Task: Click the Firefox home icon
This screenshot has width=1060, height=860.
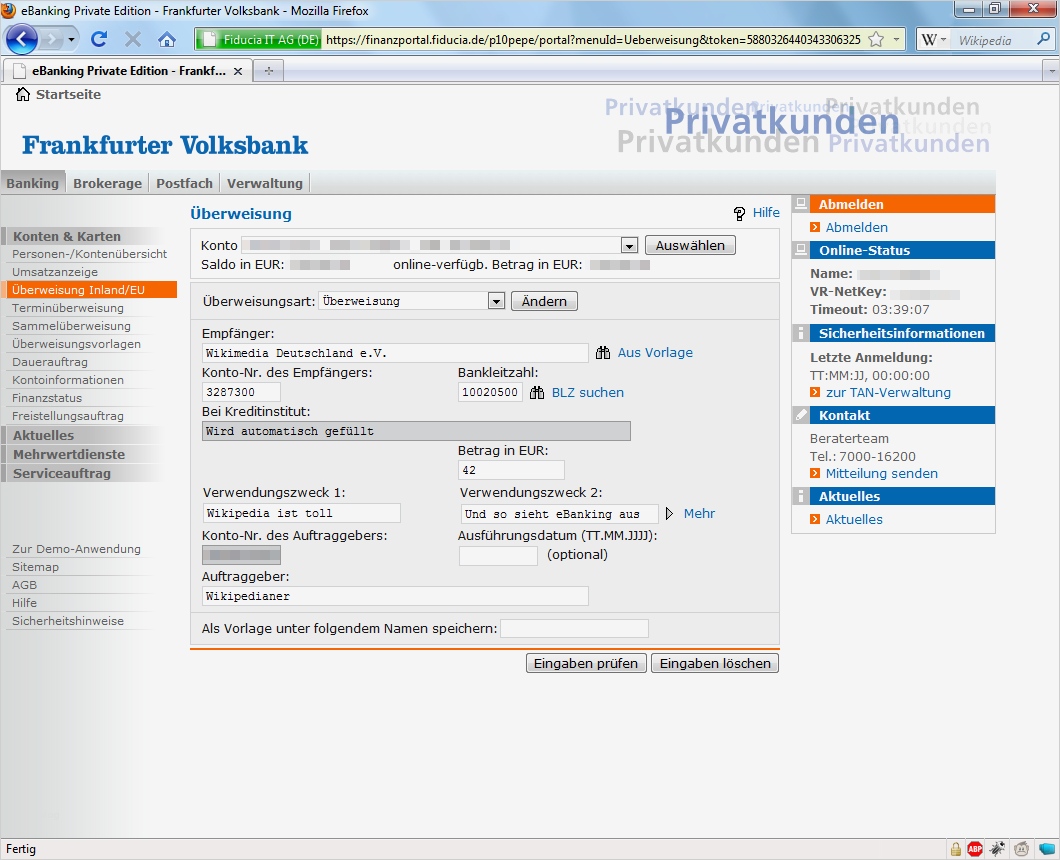Action: point(166,40)
